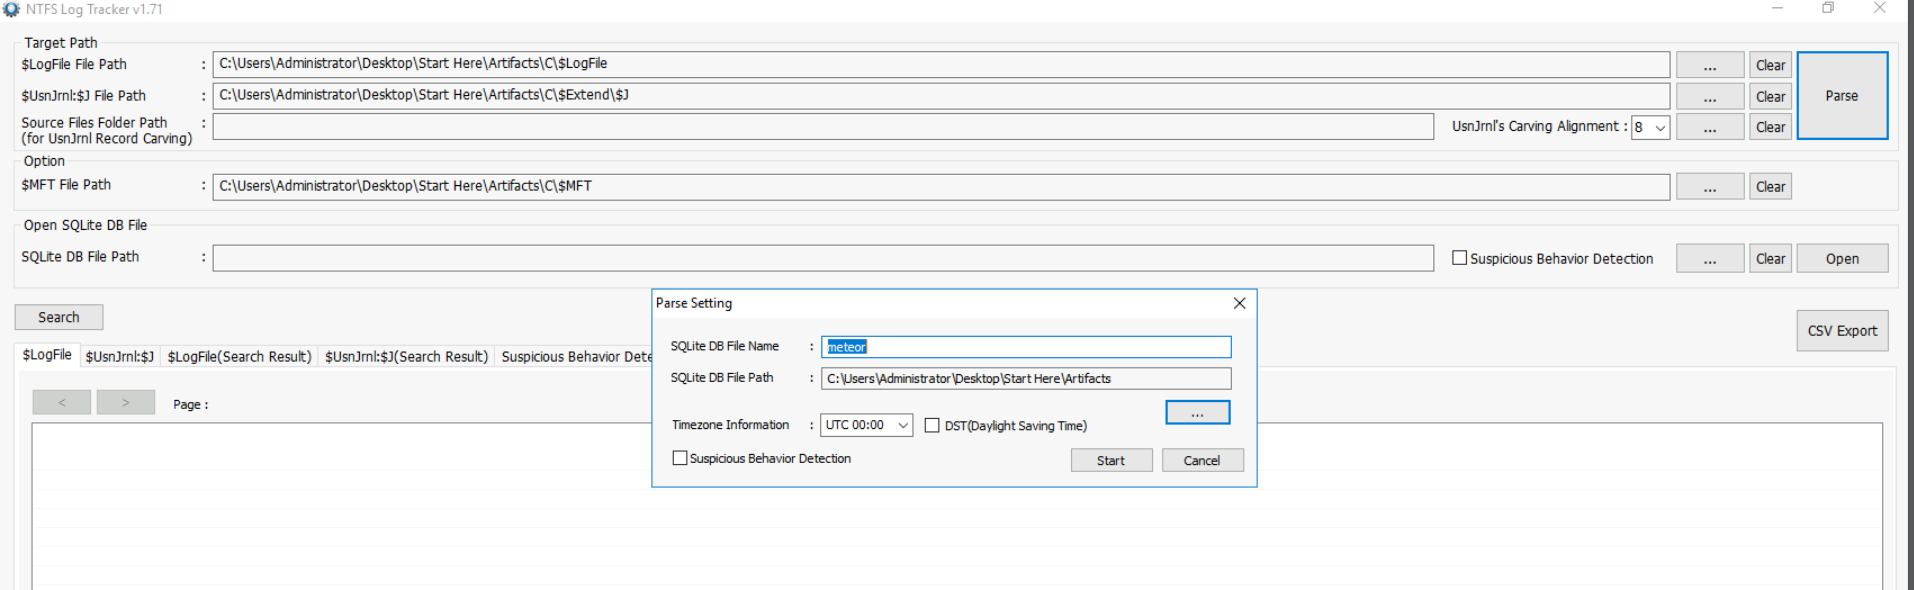Click the SQLite DB File Name field
The width and height of the screenshot is (1914, 590).
[1026, 347]
